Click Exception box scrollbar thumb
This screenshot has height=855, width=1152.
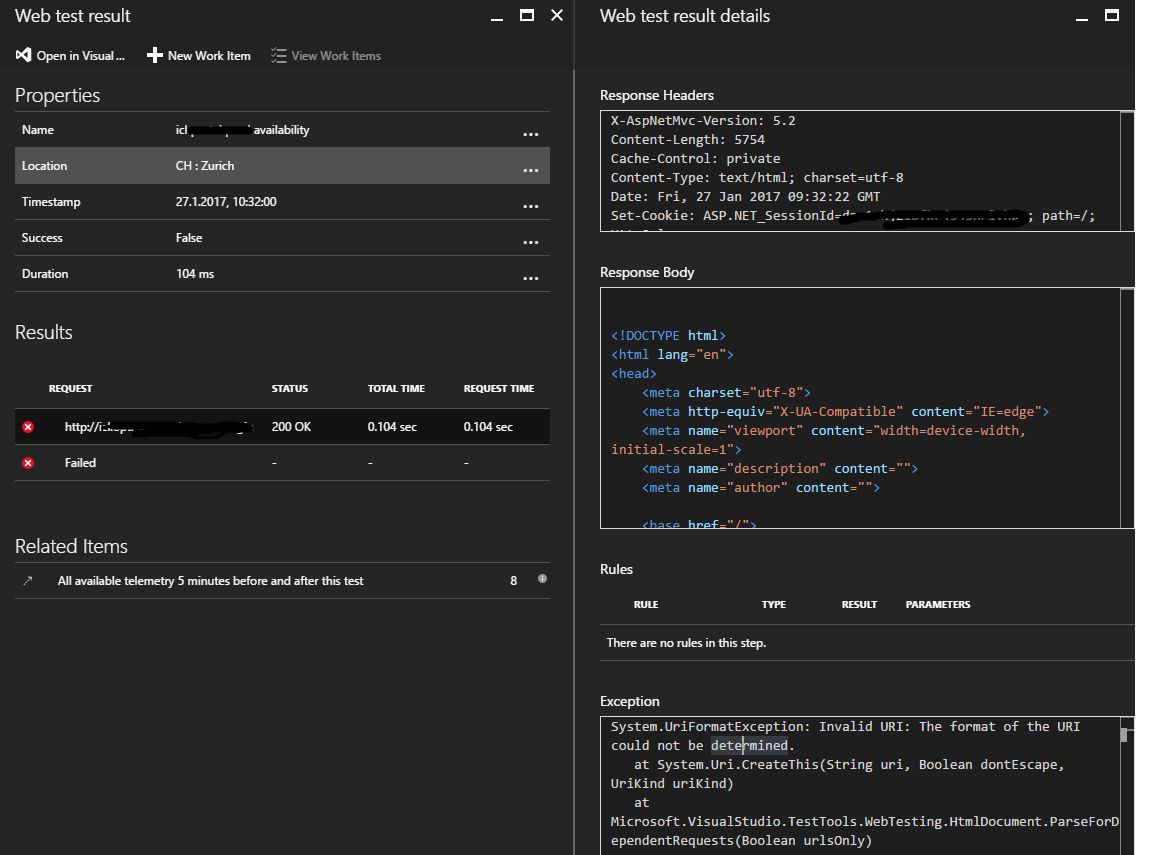click(x=1123, y=735)
